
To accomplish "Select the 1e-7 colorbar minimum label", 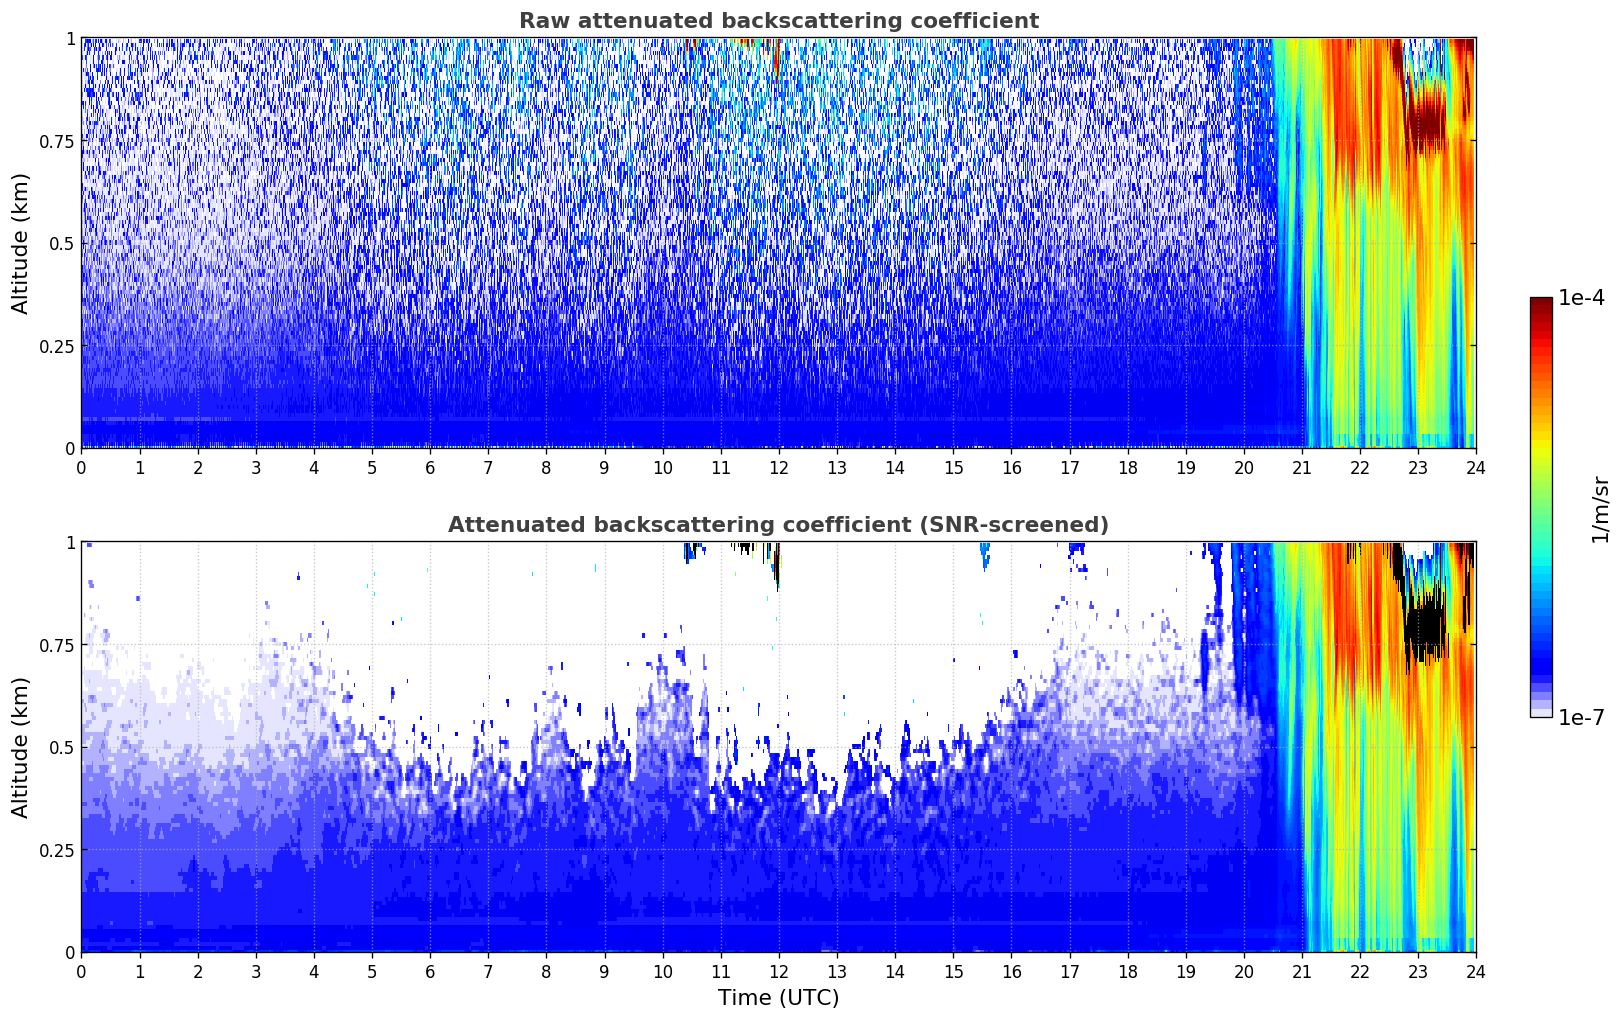I will click(x=1581, y=718).
